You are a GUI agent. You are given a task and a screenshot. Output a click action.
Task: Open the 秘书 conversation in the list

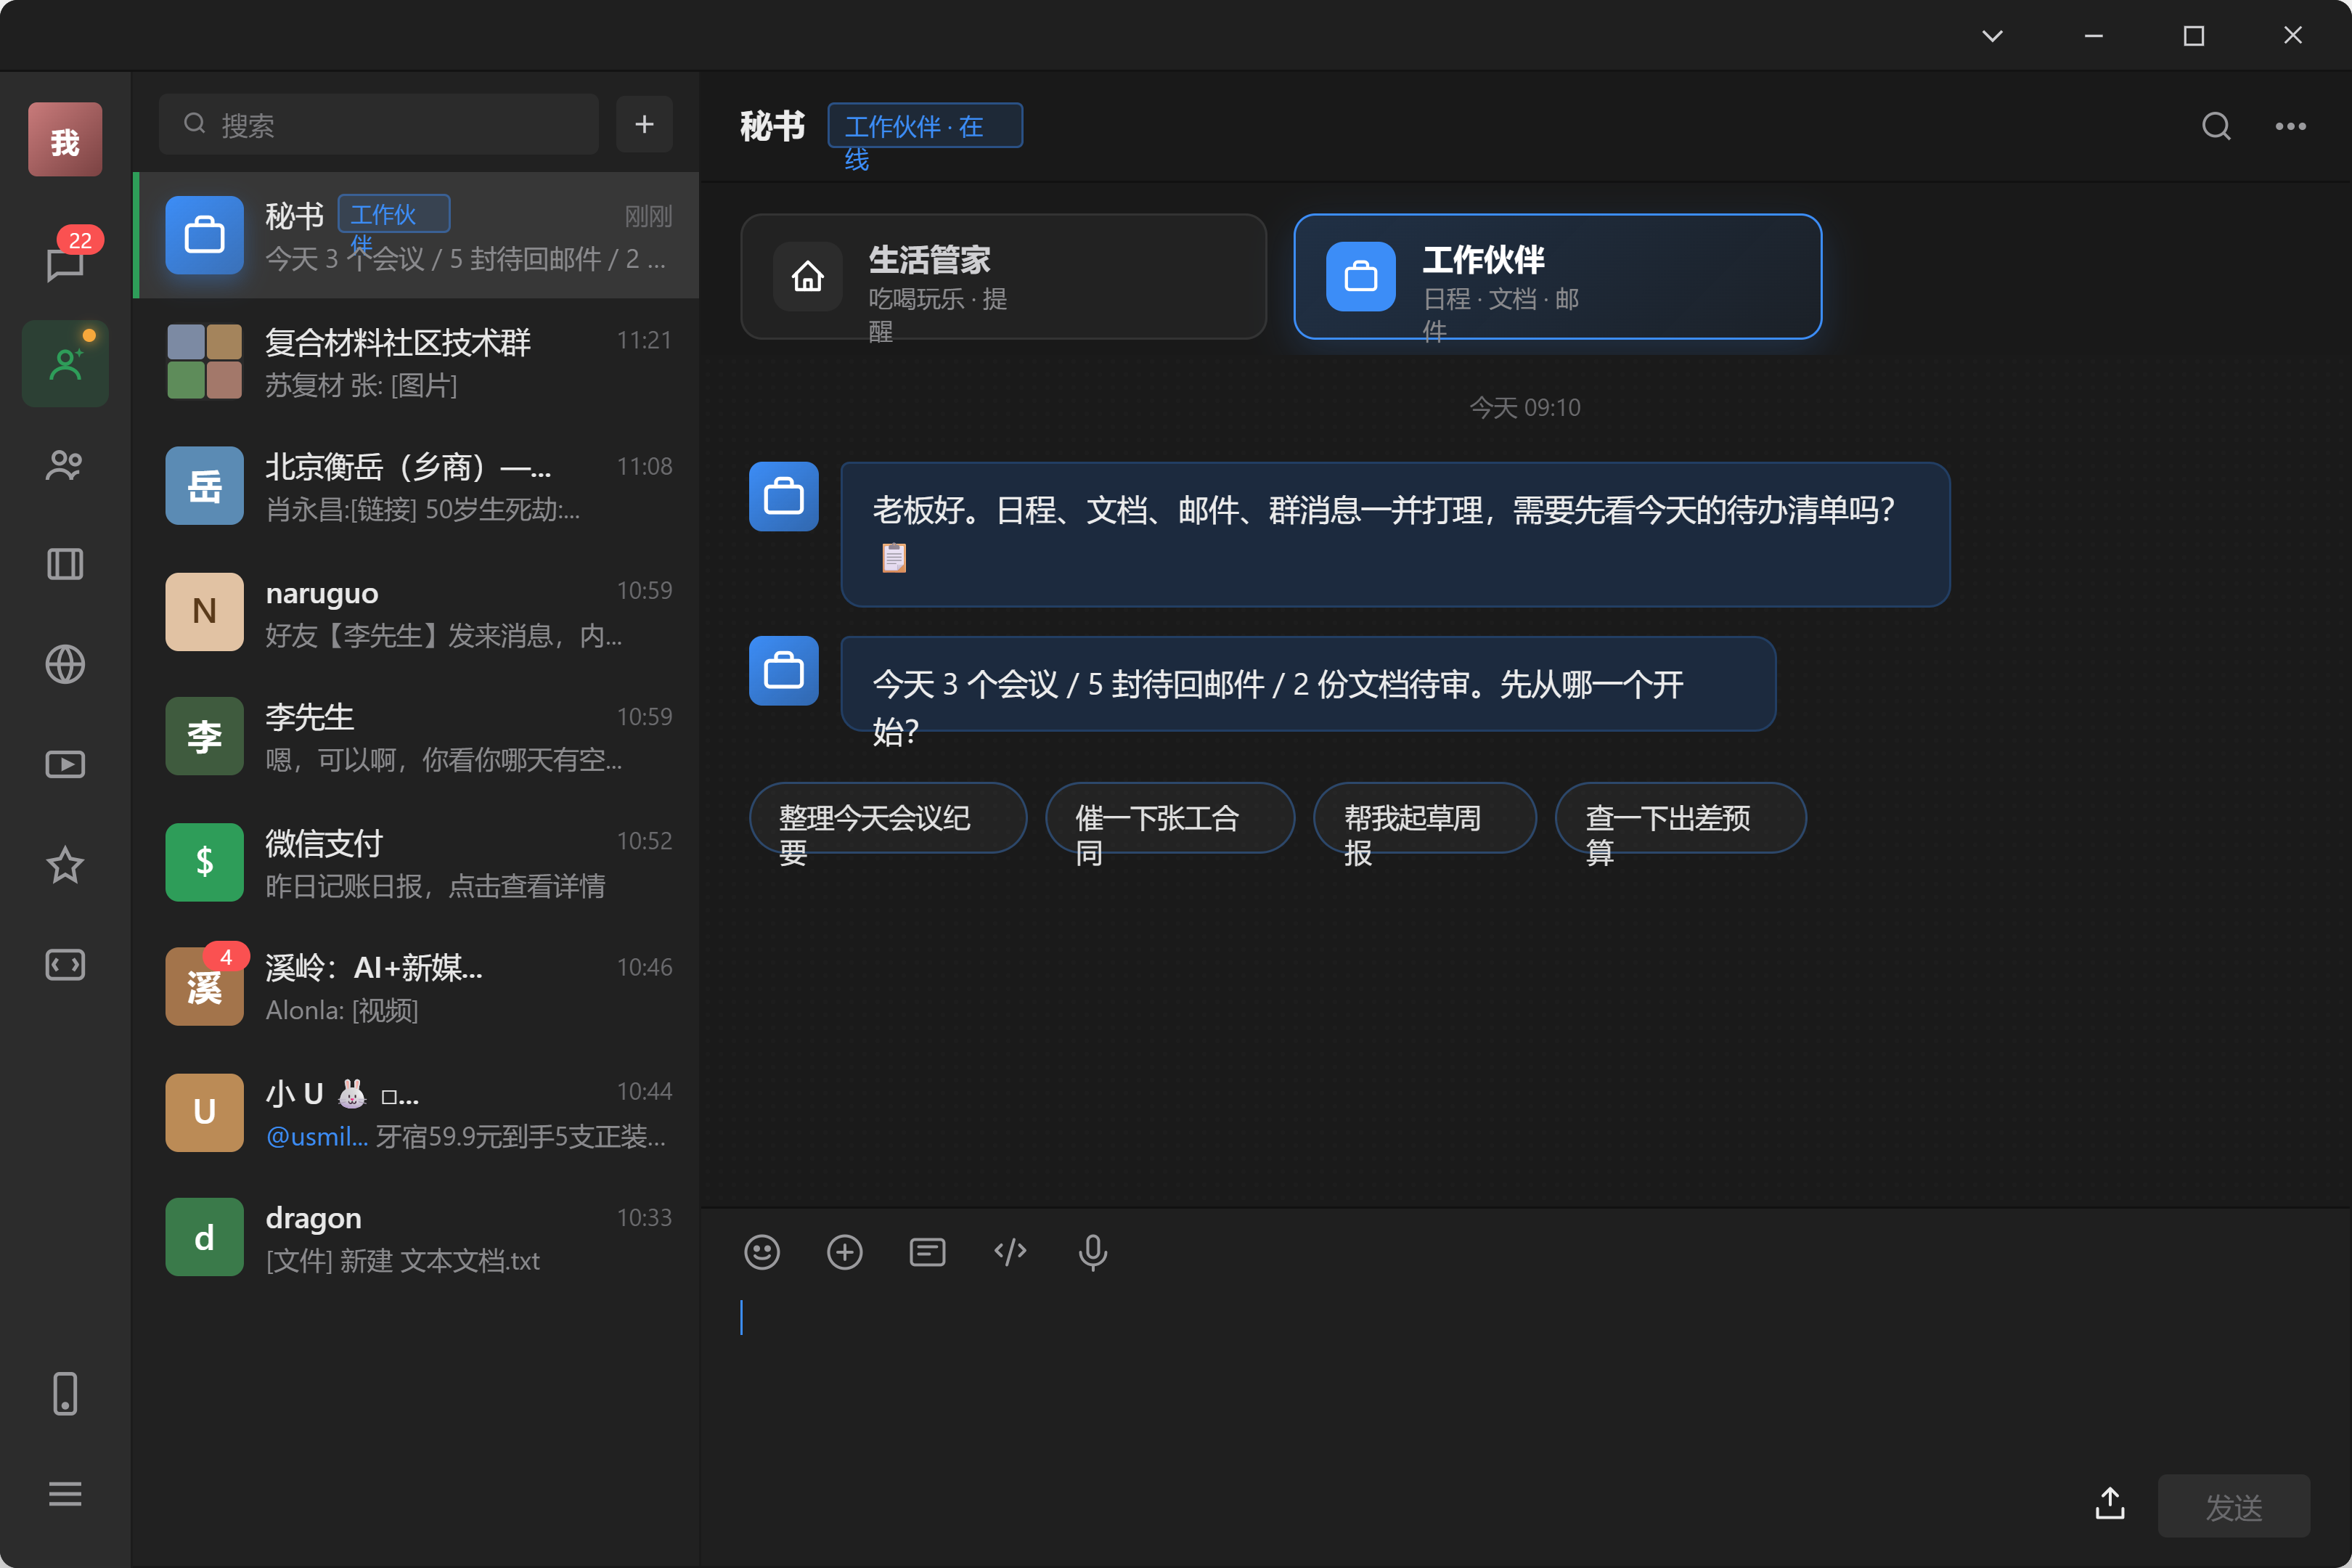416,235
